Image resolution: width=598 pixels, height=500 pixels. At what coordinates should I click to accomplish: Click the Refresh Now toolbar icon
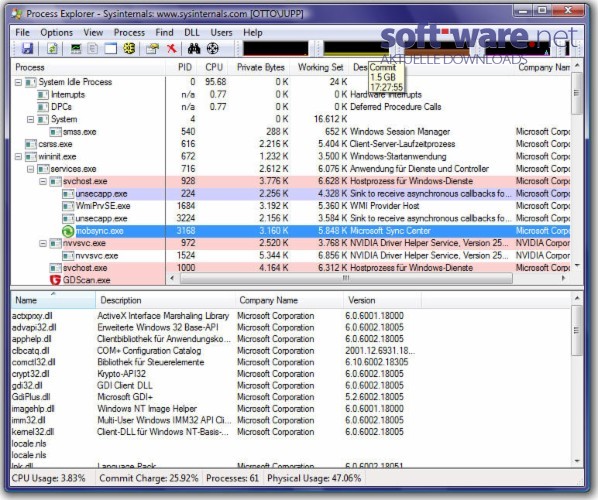pos(53,48)
